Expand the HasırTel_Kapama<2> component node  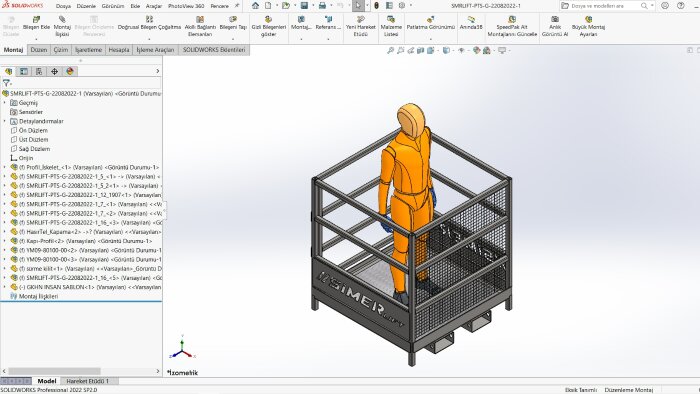[x=4, y=232]
